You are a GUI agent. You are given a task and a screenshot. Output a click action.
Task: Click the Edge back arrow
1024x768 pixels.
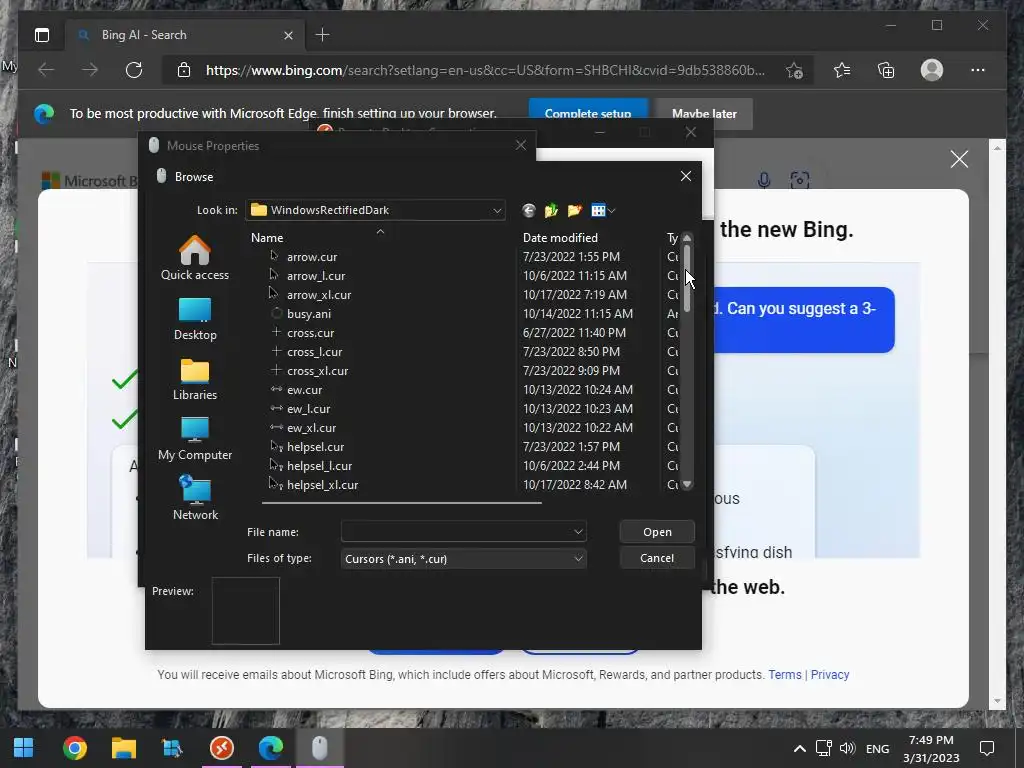pyautogui.click(x=46, y=70)
